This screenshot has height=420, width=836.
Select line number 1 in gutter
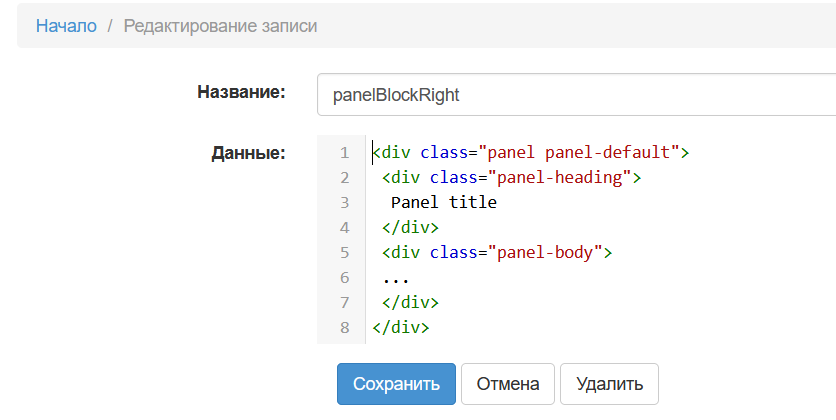pos(345,153)
